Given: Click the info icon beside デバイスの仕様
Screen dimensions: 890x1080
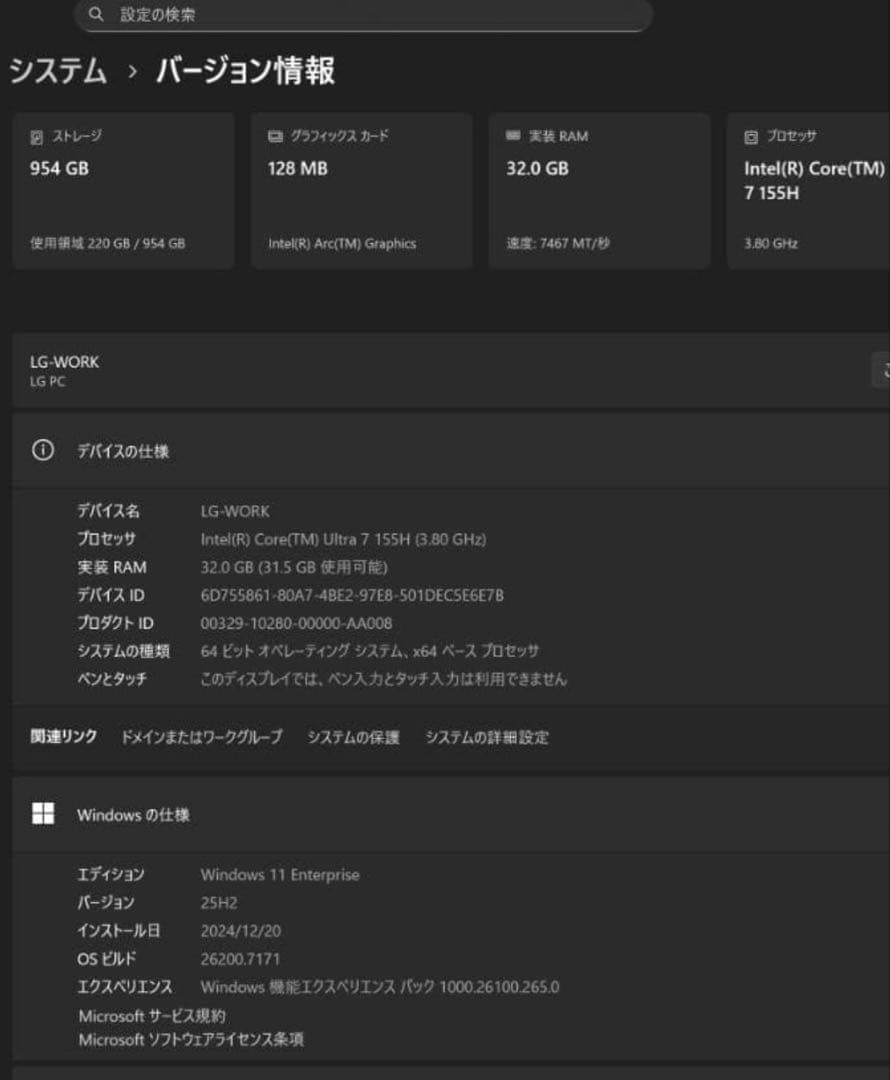Looking at the screenshot, I should click(43, 450).
